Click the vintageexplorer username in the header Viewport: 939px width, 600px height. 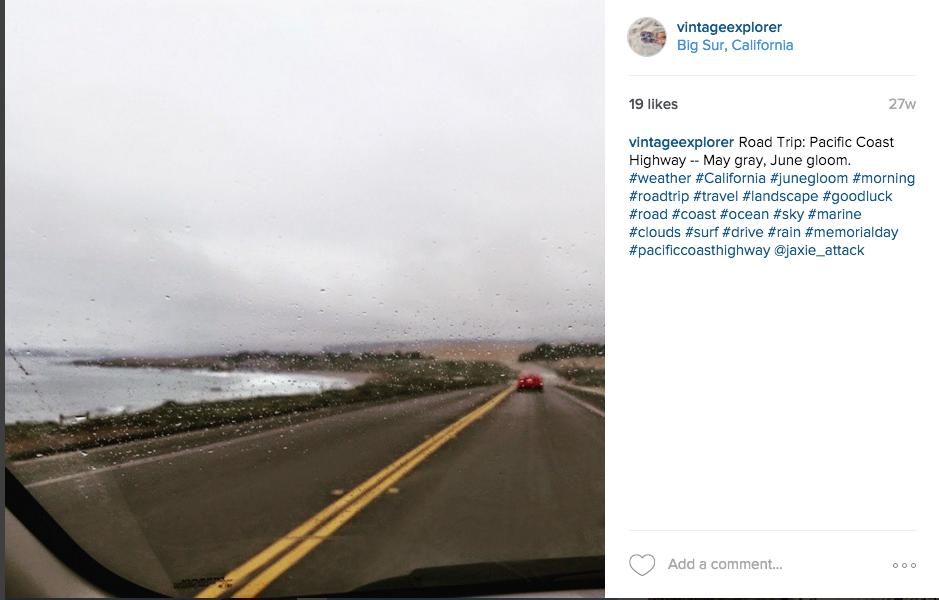(x=729, y=28)
